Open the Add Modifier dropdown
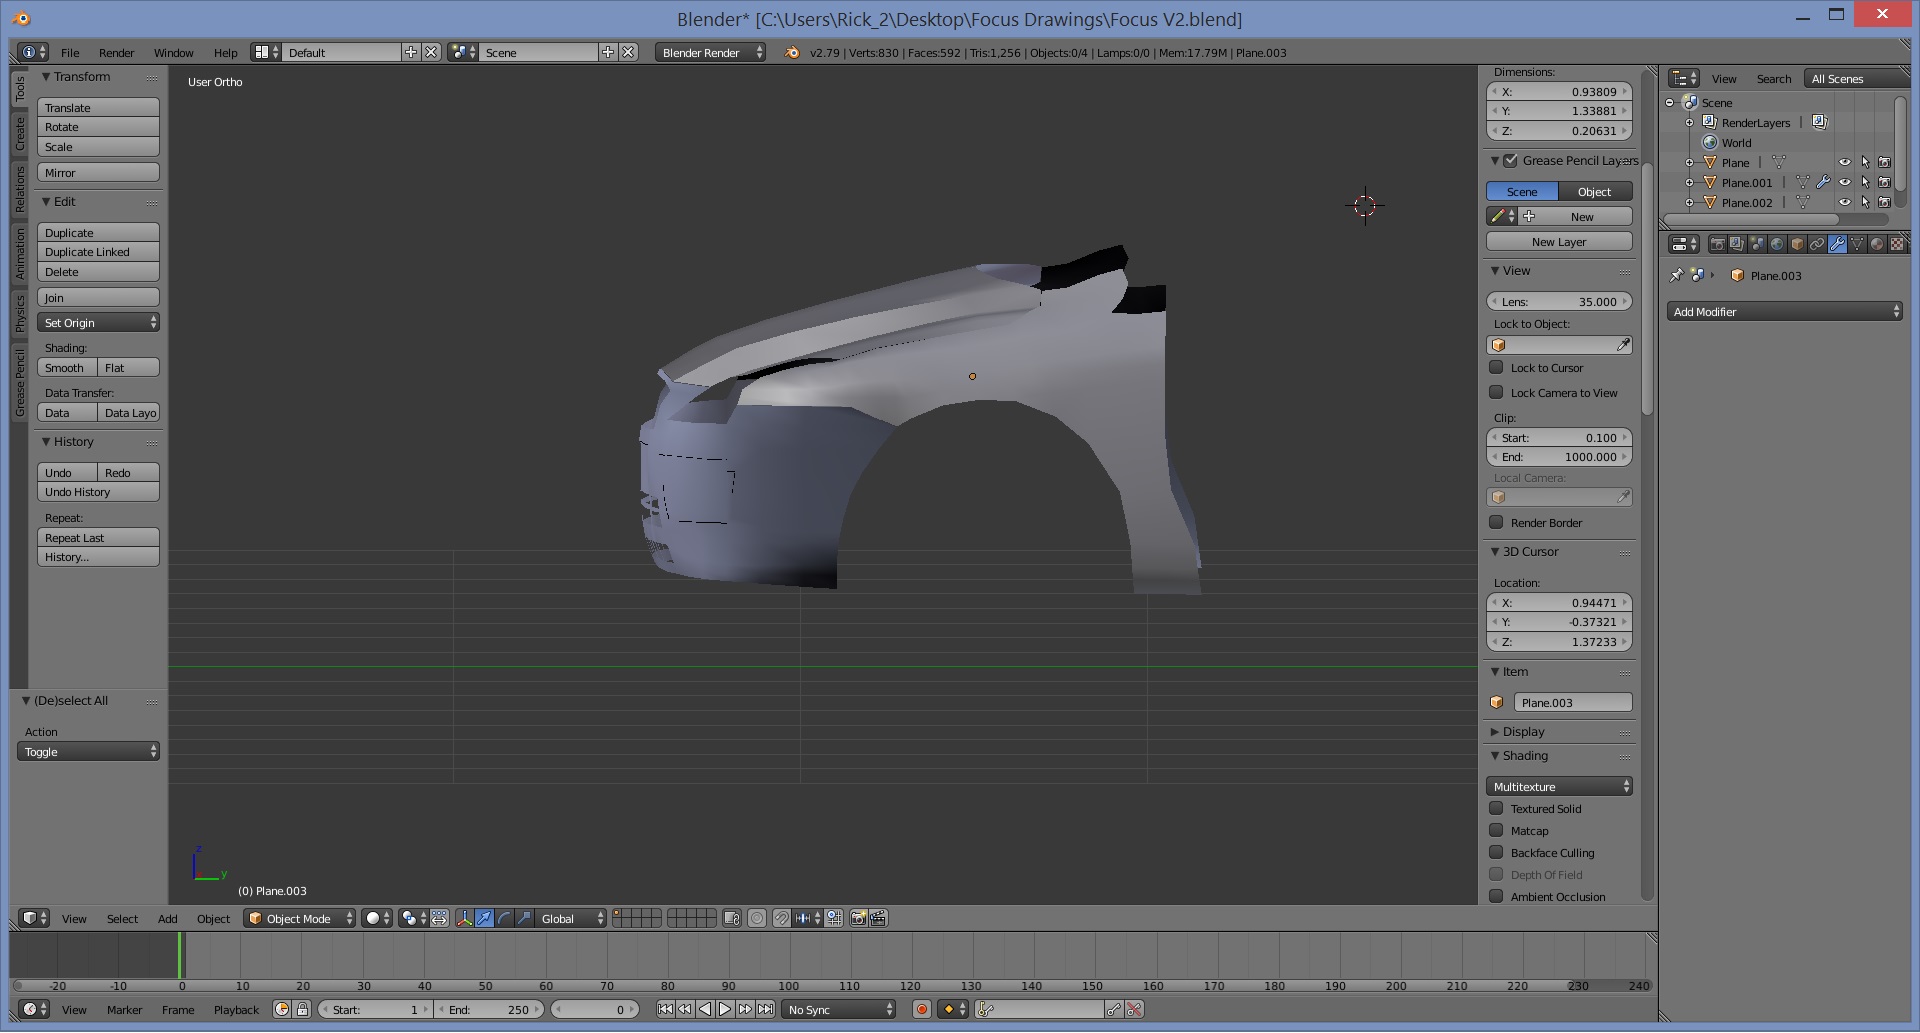Screen dimensions: 1920x1033 [x=1785, y=312]
